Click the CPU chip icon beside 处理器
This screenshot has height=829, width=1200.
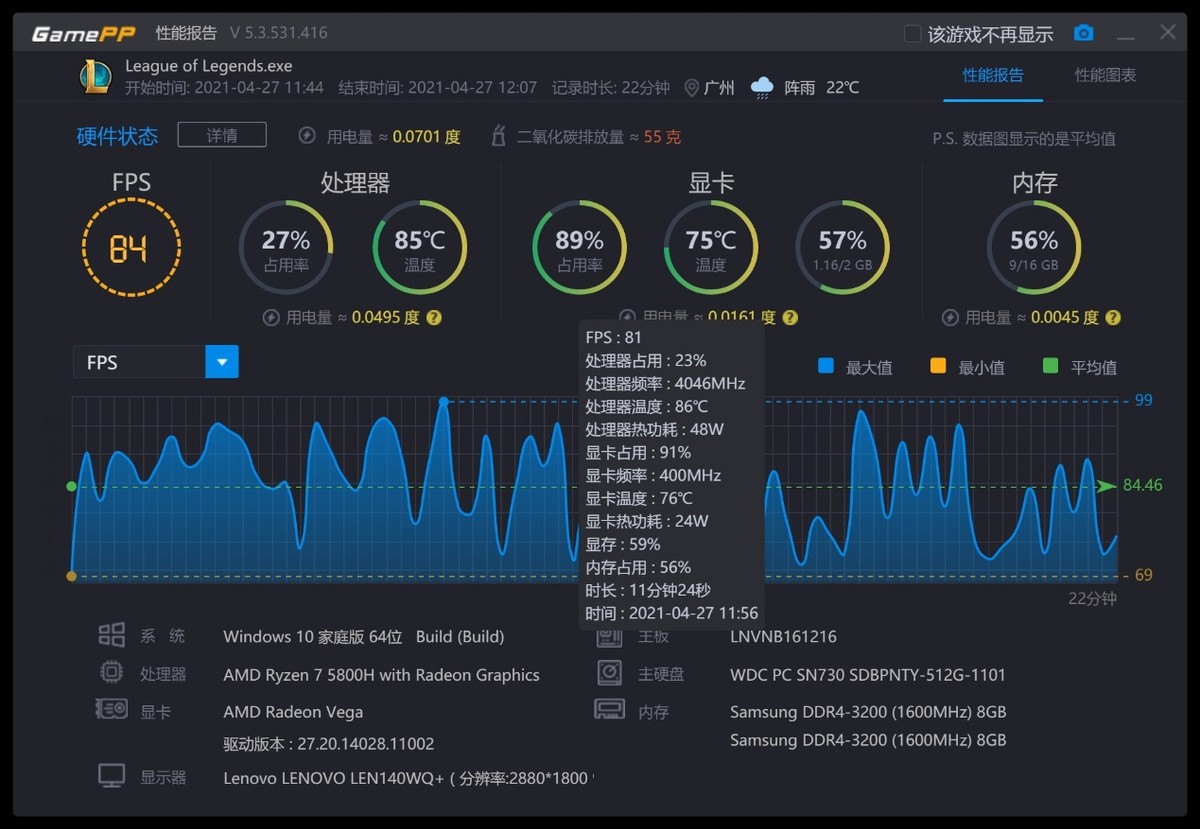(x=111, y=672)
